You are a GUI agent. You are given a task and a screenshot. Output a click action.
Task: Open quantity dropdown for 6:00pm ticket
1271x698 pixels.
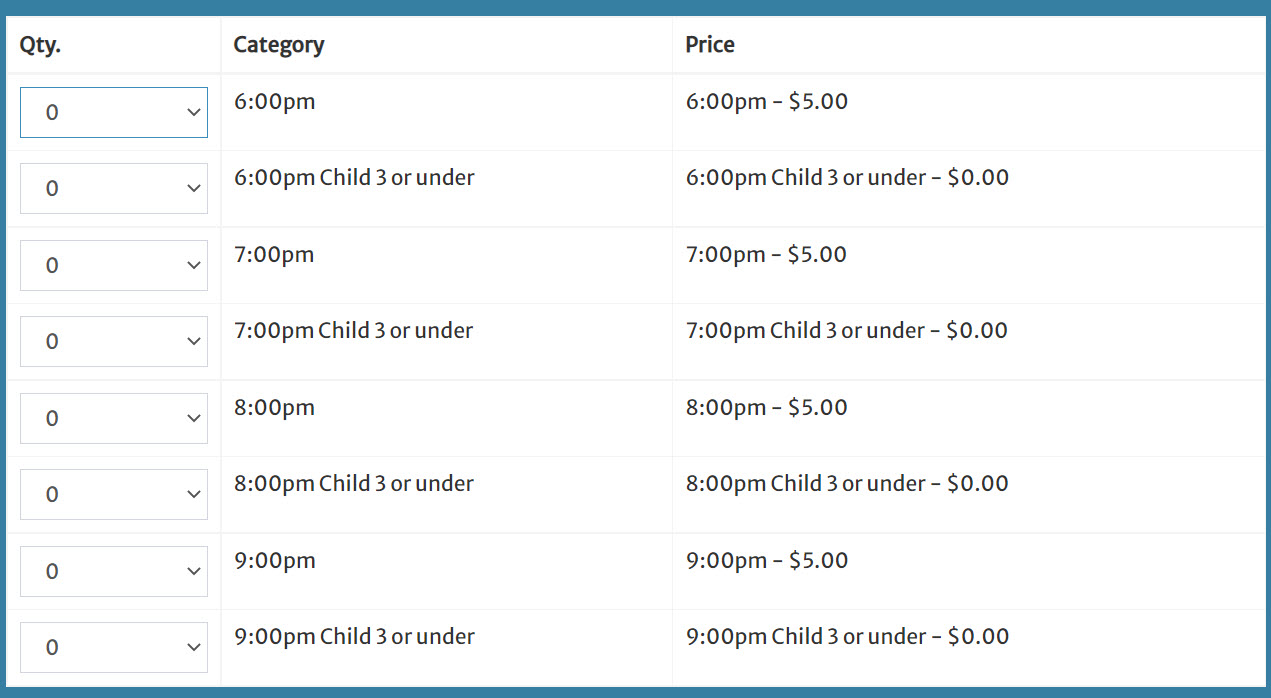click(x=114, y=112)
